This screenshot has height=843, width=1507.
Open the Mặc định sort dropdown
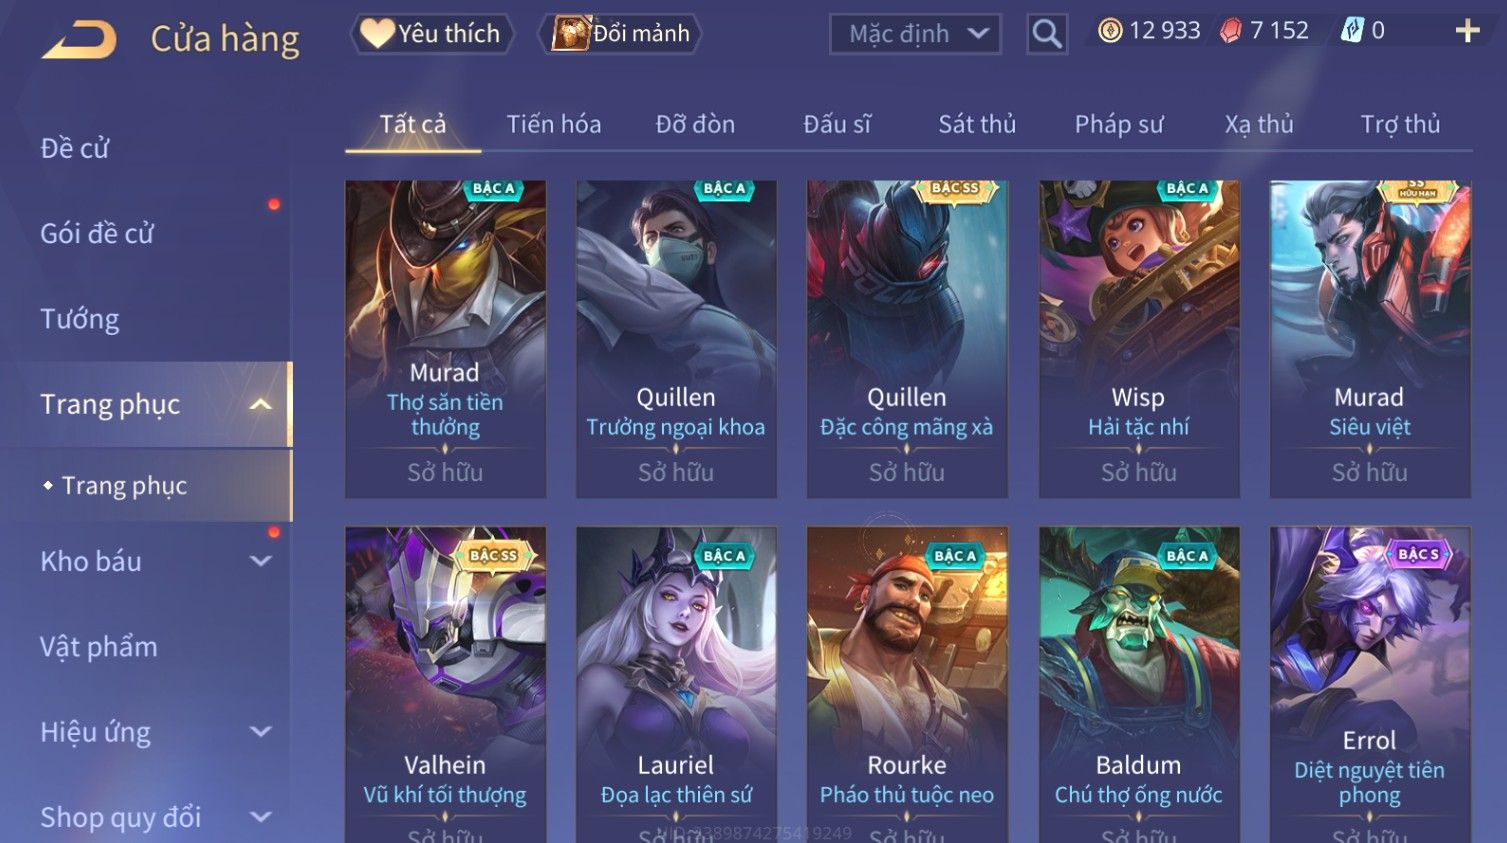pyautogui.click(x=915, y=34)
